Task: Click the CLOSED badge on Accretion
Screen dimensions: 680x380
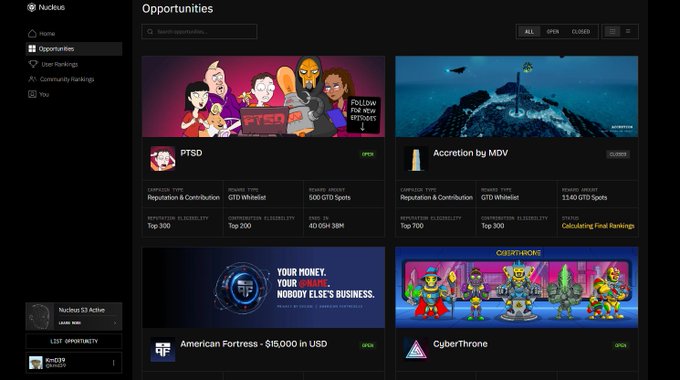Action: (618, 154)
